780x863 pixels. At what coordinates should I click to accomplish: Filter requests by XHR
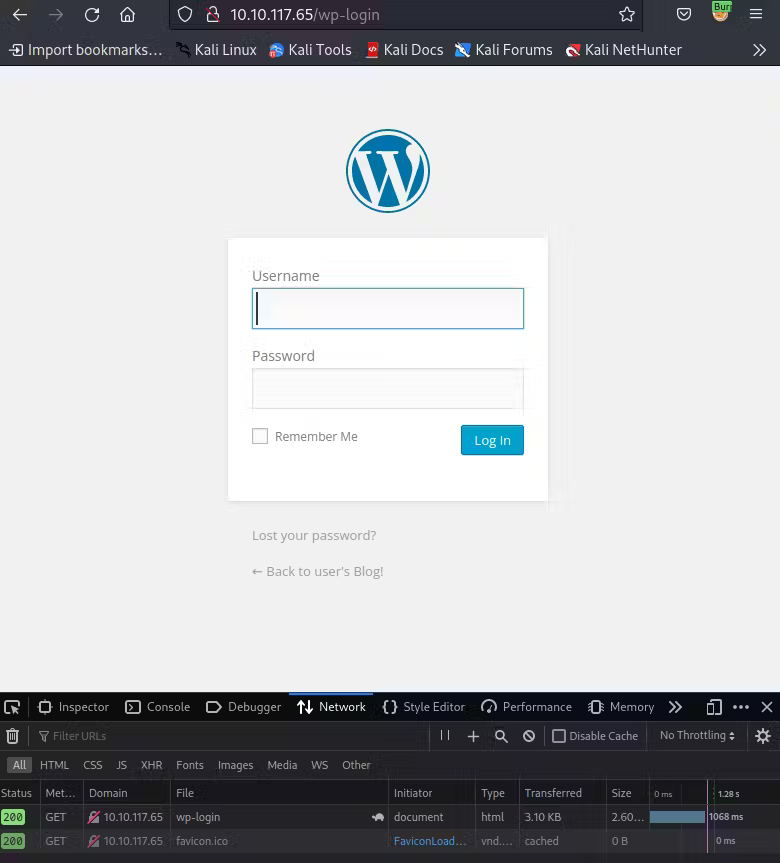[x=151, y=765]
